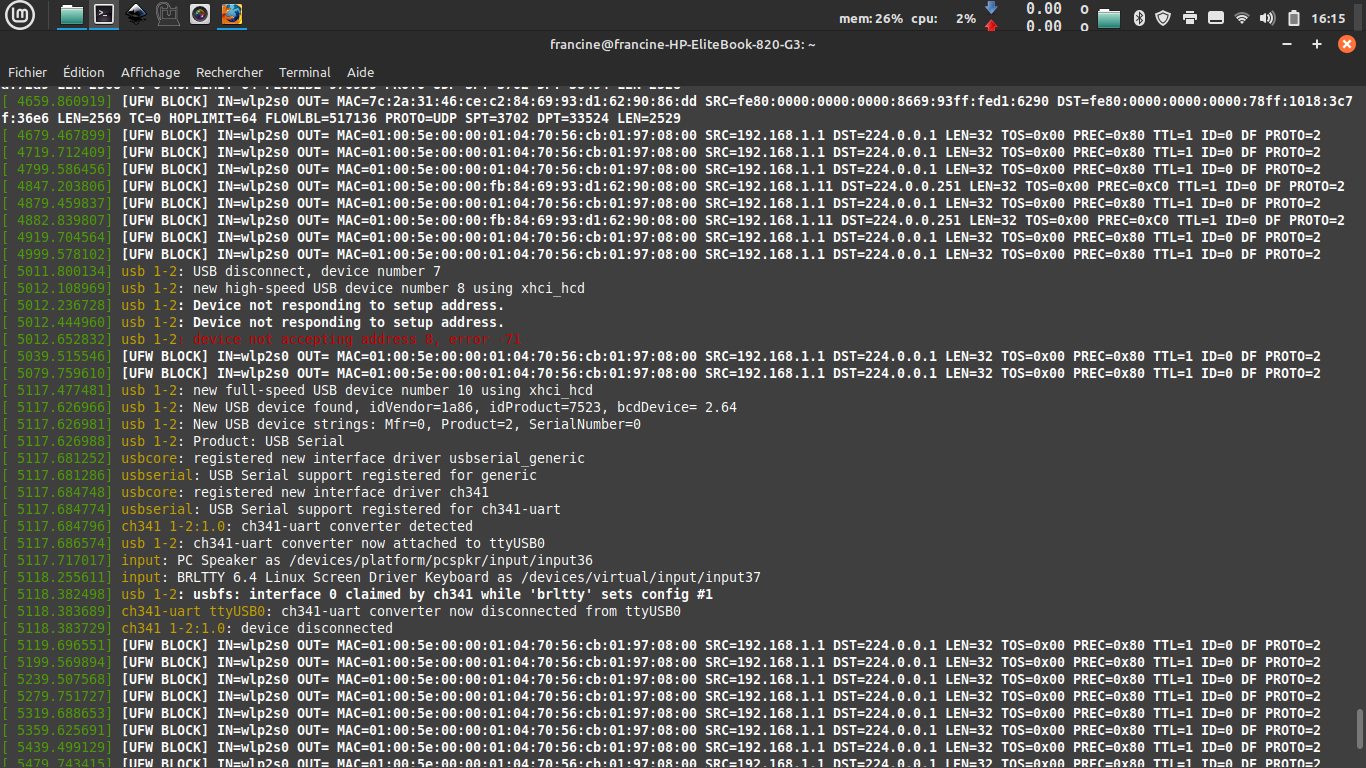Open the printer tray icon

(x=1189, y=18)
